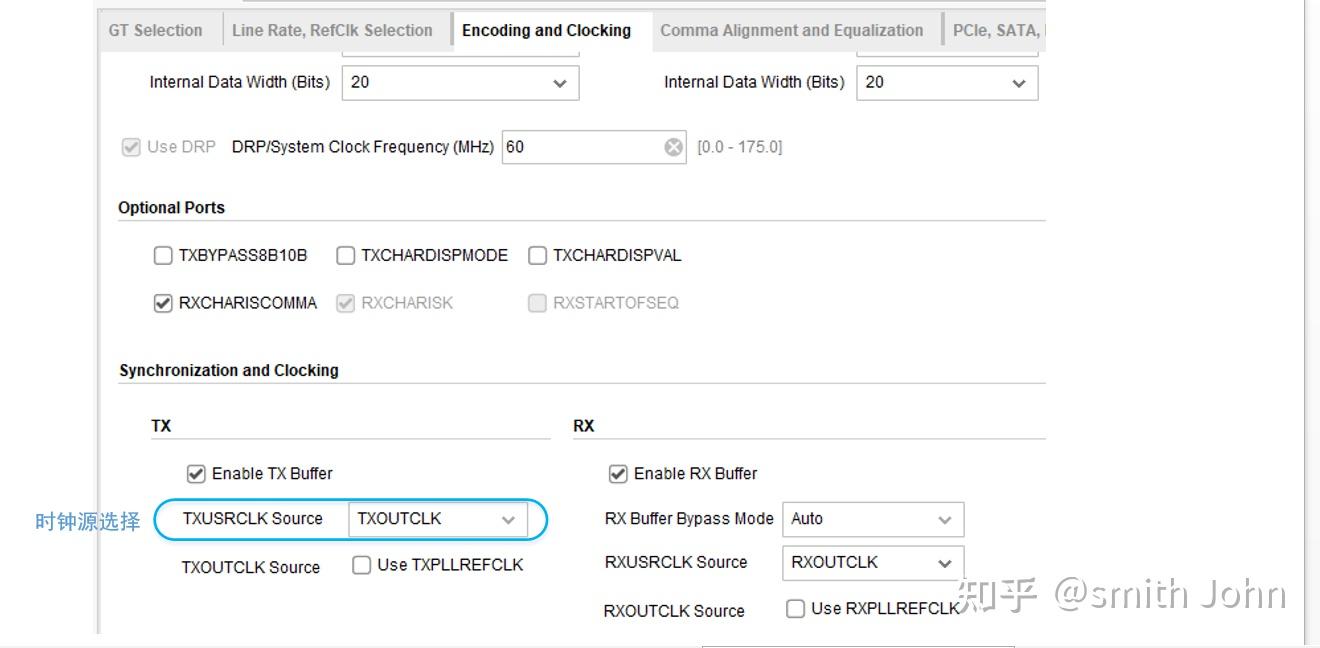Disable the Enable TX Buffer option
Screen dimensions: 1320x648
point(196,473)
